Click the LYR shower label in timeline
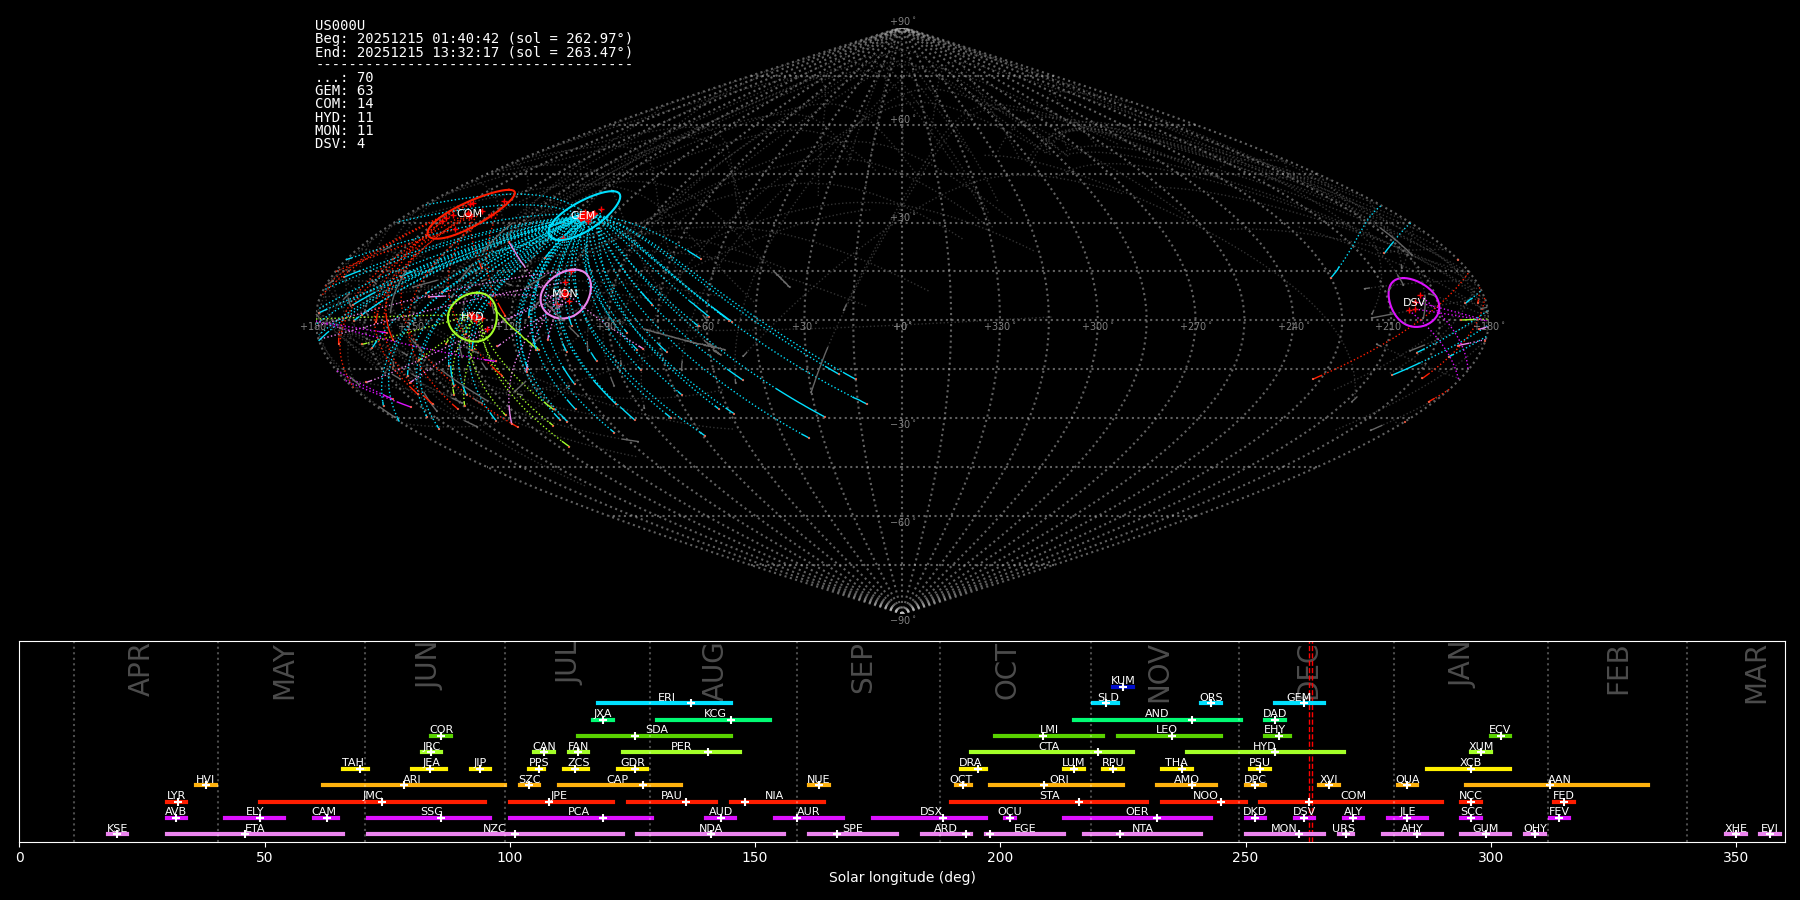The image size is (1800, 900). [x=176, y=796]
